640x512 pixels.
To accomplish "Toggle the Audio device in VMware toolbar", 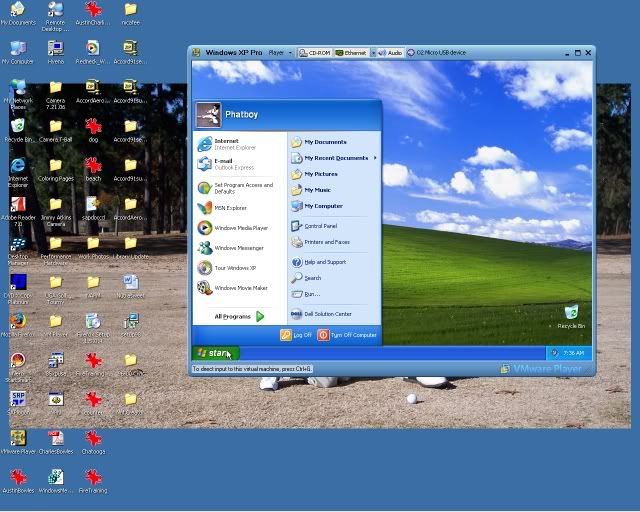I will 390,52.
